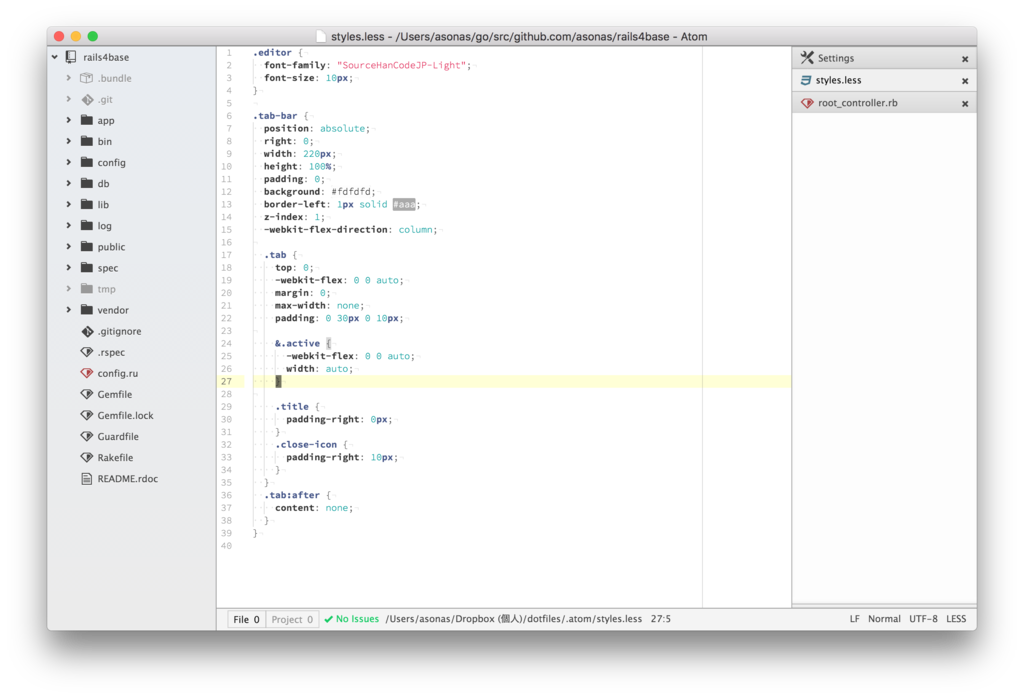Image resolution: width=1024 pixels, height=698 pixels.
Task: Switch to the styles.less tab
Action: (x=884, y=80)
